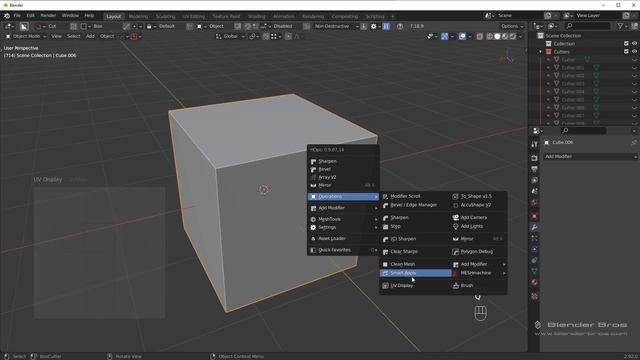This screenshot has height=360, width=640.
Task: Choose Modifier Scroll in Operations submenu
Action: pyautogui.click(x=416, y=196)
